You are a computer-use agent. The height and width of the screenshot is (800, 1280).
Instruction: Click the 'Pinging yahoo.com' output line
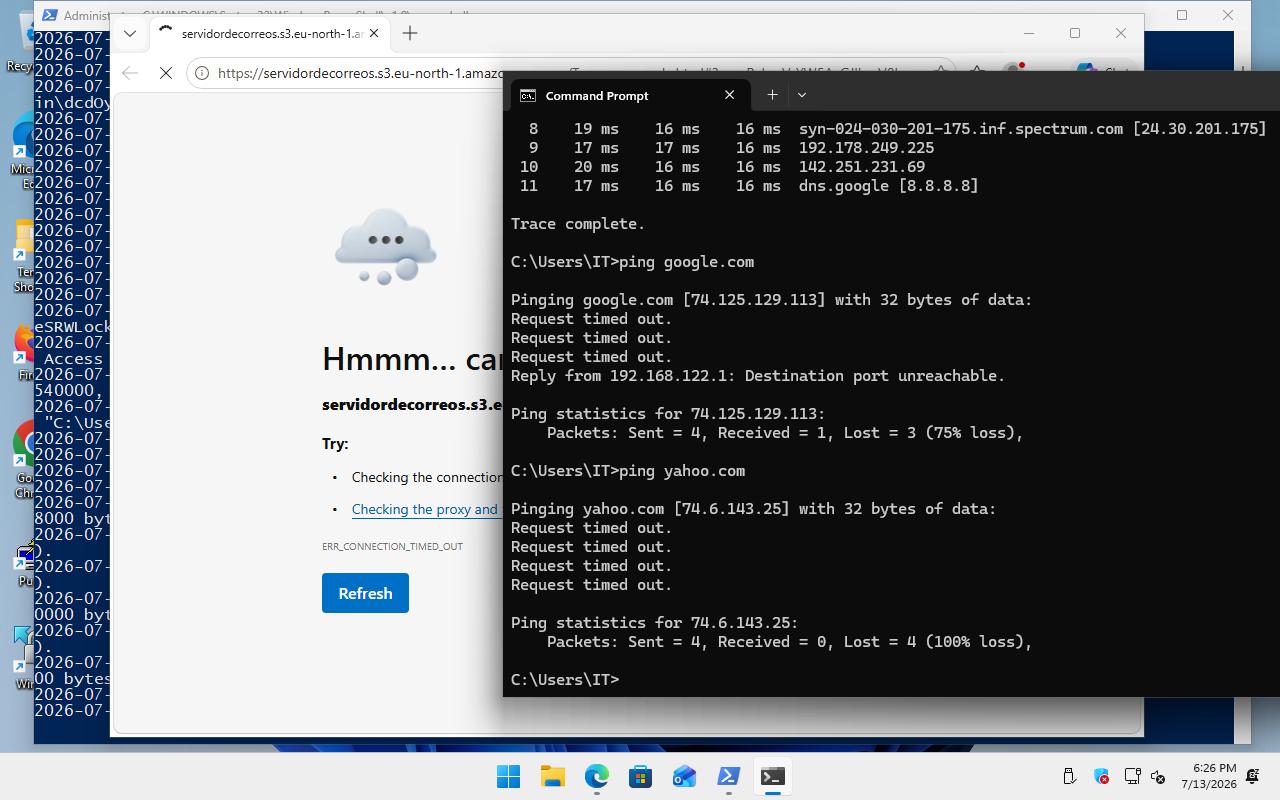[754, 509]
